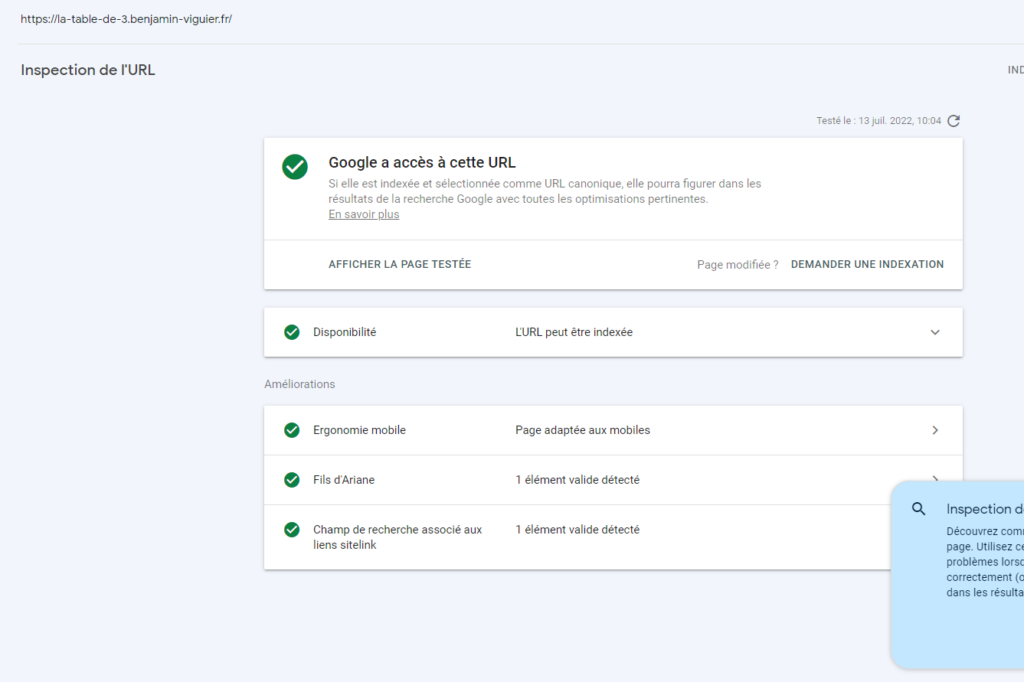Click the magnifier icon in the blue popup

click(919, 509)
